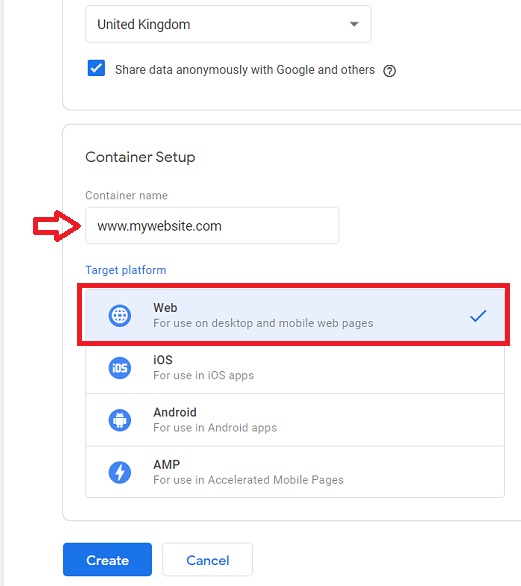Click the Cancel button
The height and width of the screenshot is (586, 521).
(207, 559)
